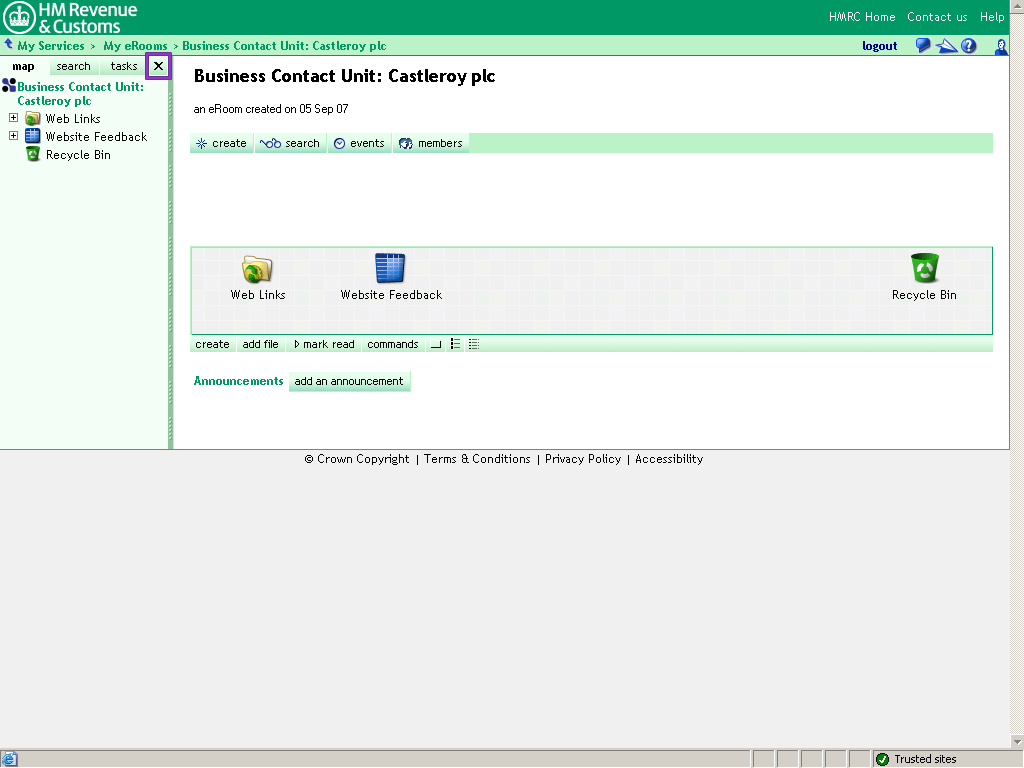Click the speech bubble chat icon
This screenshot has width=1024, height=768.
[x=923, y=46]
